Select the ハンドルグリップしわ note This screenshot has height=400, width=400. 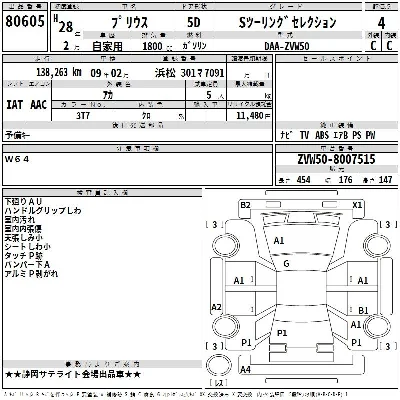[43, 211]
